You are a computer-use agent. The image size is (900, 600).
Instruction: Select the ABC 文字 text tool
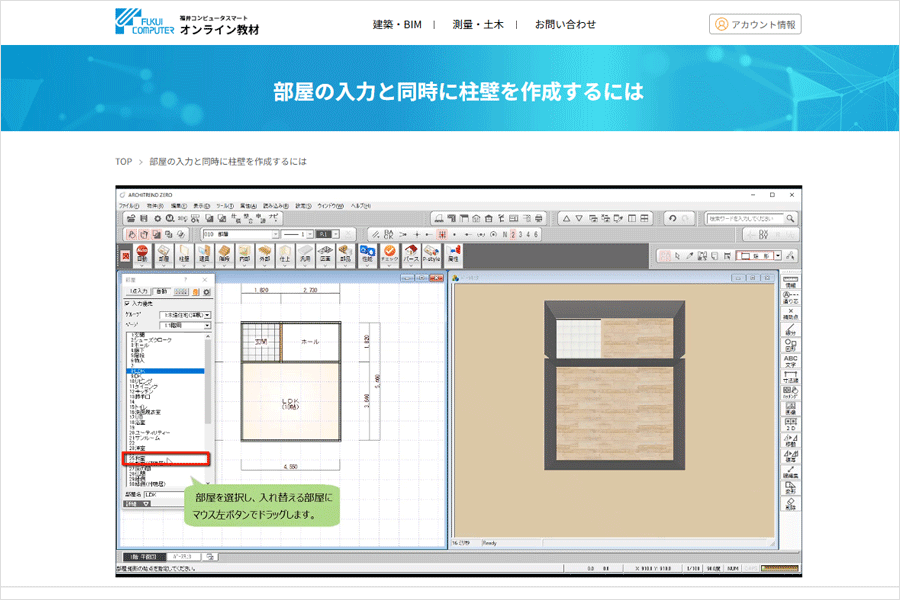790,360
